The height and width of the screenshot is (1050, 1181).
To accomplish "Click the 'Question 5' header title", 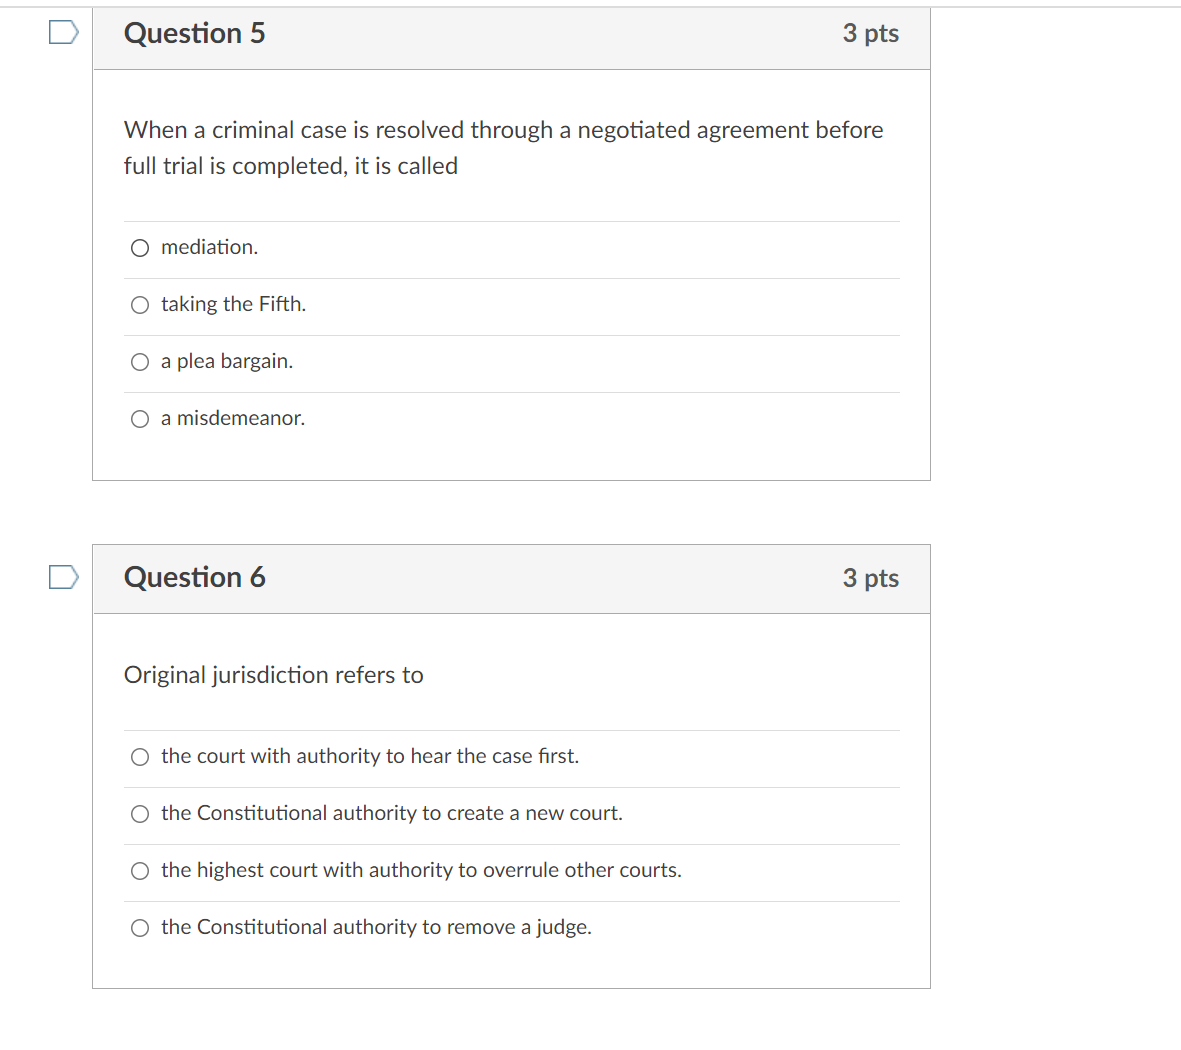I will point(194,33).
